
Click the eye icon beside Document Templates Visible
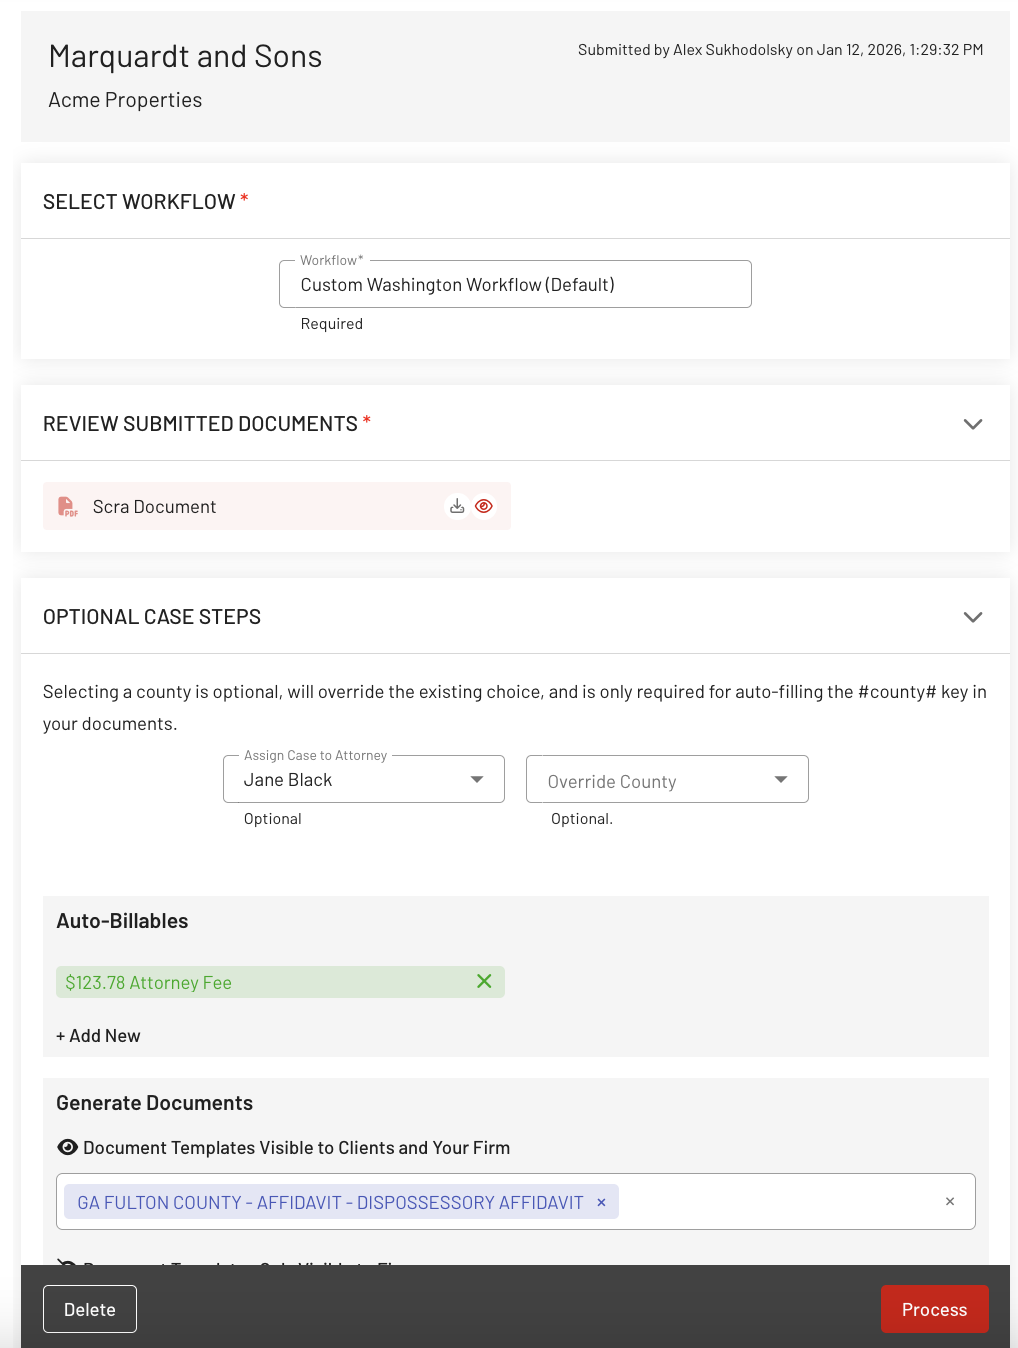click(x=67, y=1148)
